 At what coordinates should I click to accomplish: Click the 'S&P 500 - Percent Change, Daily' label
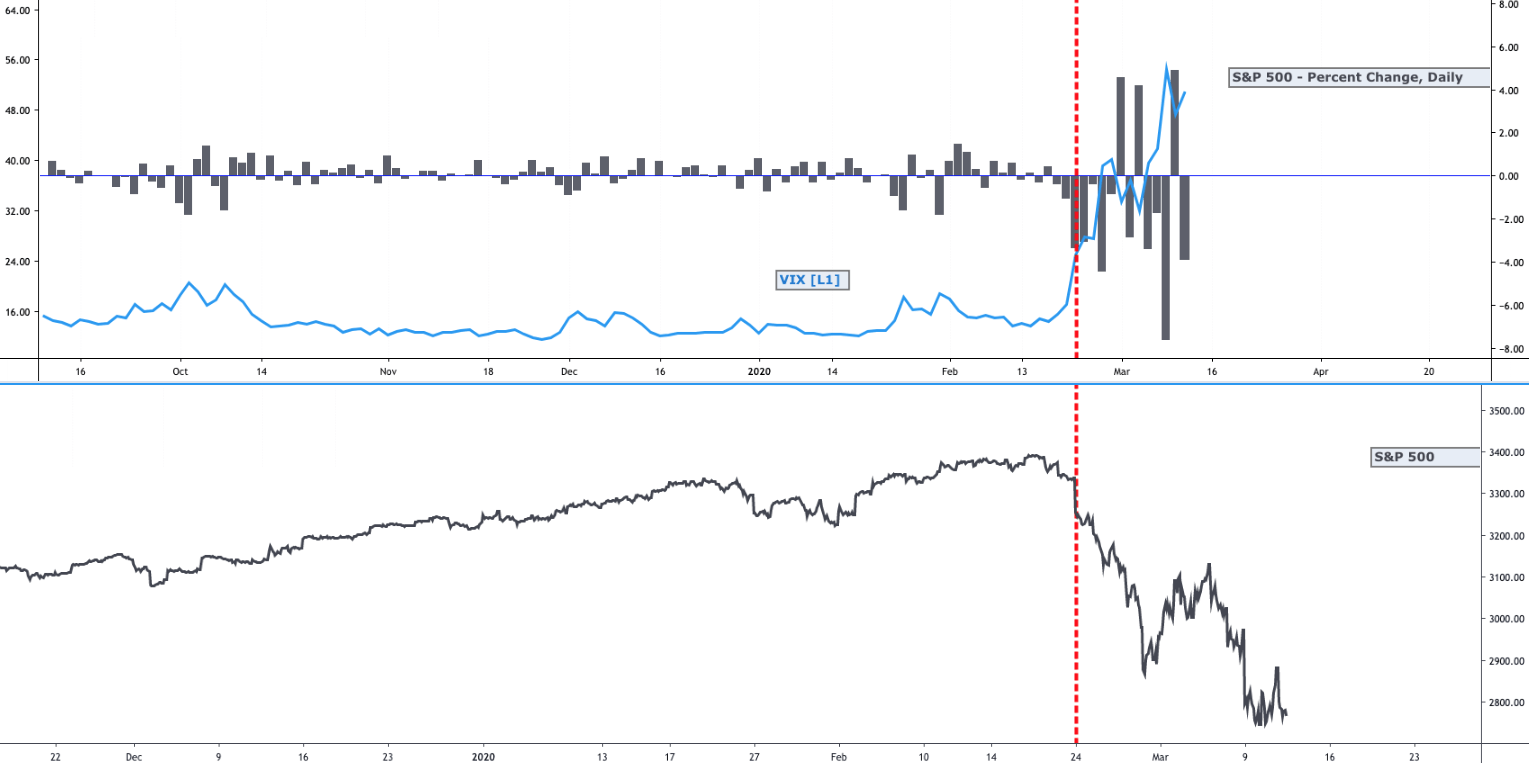tap(1359, 77)
